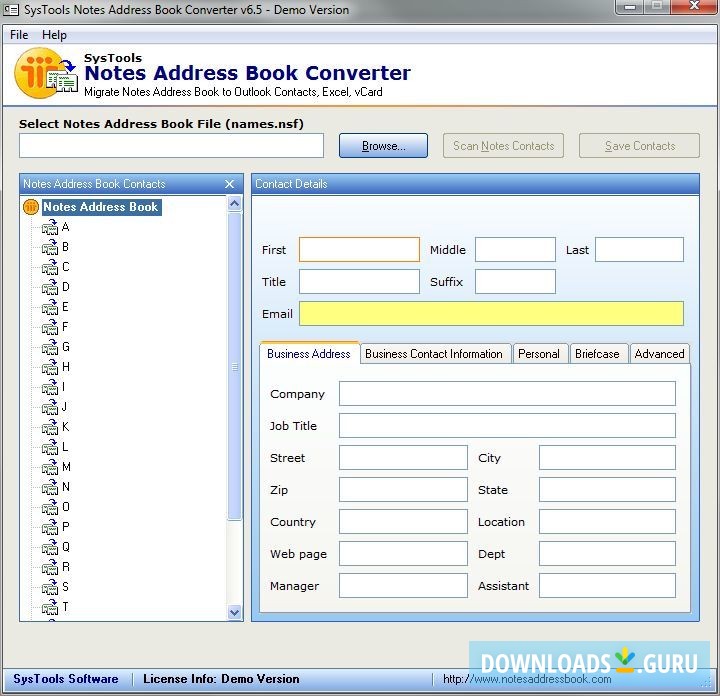The image size is (720, 696).
Task: Click the Zip input field
Action: (x=403, y=489)
